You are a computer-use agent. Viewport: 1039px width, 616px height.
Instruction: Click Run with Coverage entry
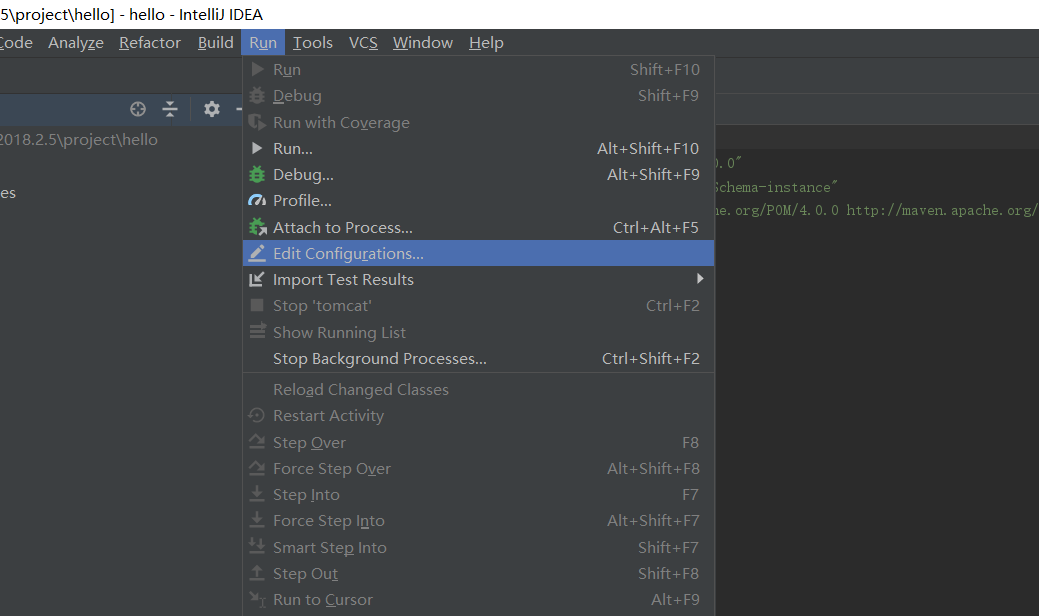click(478, 123)
